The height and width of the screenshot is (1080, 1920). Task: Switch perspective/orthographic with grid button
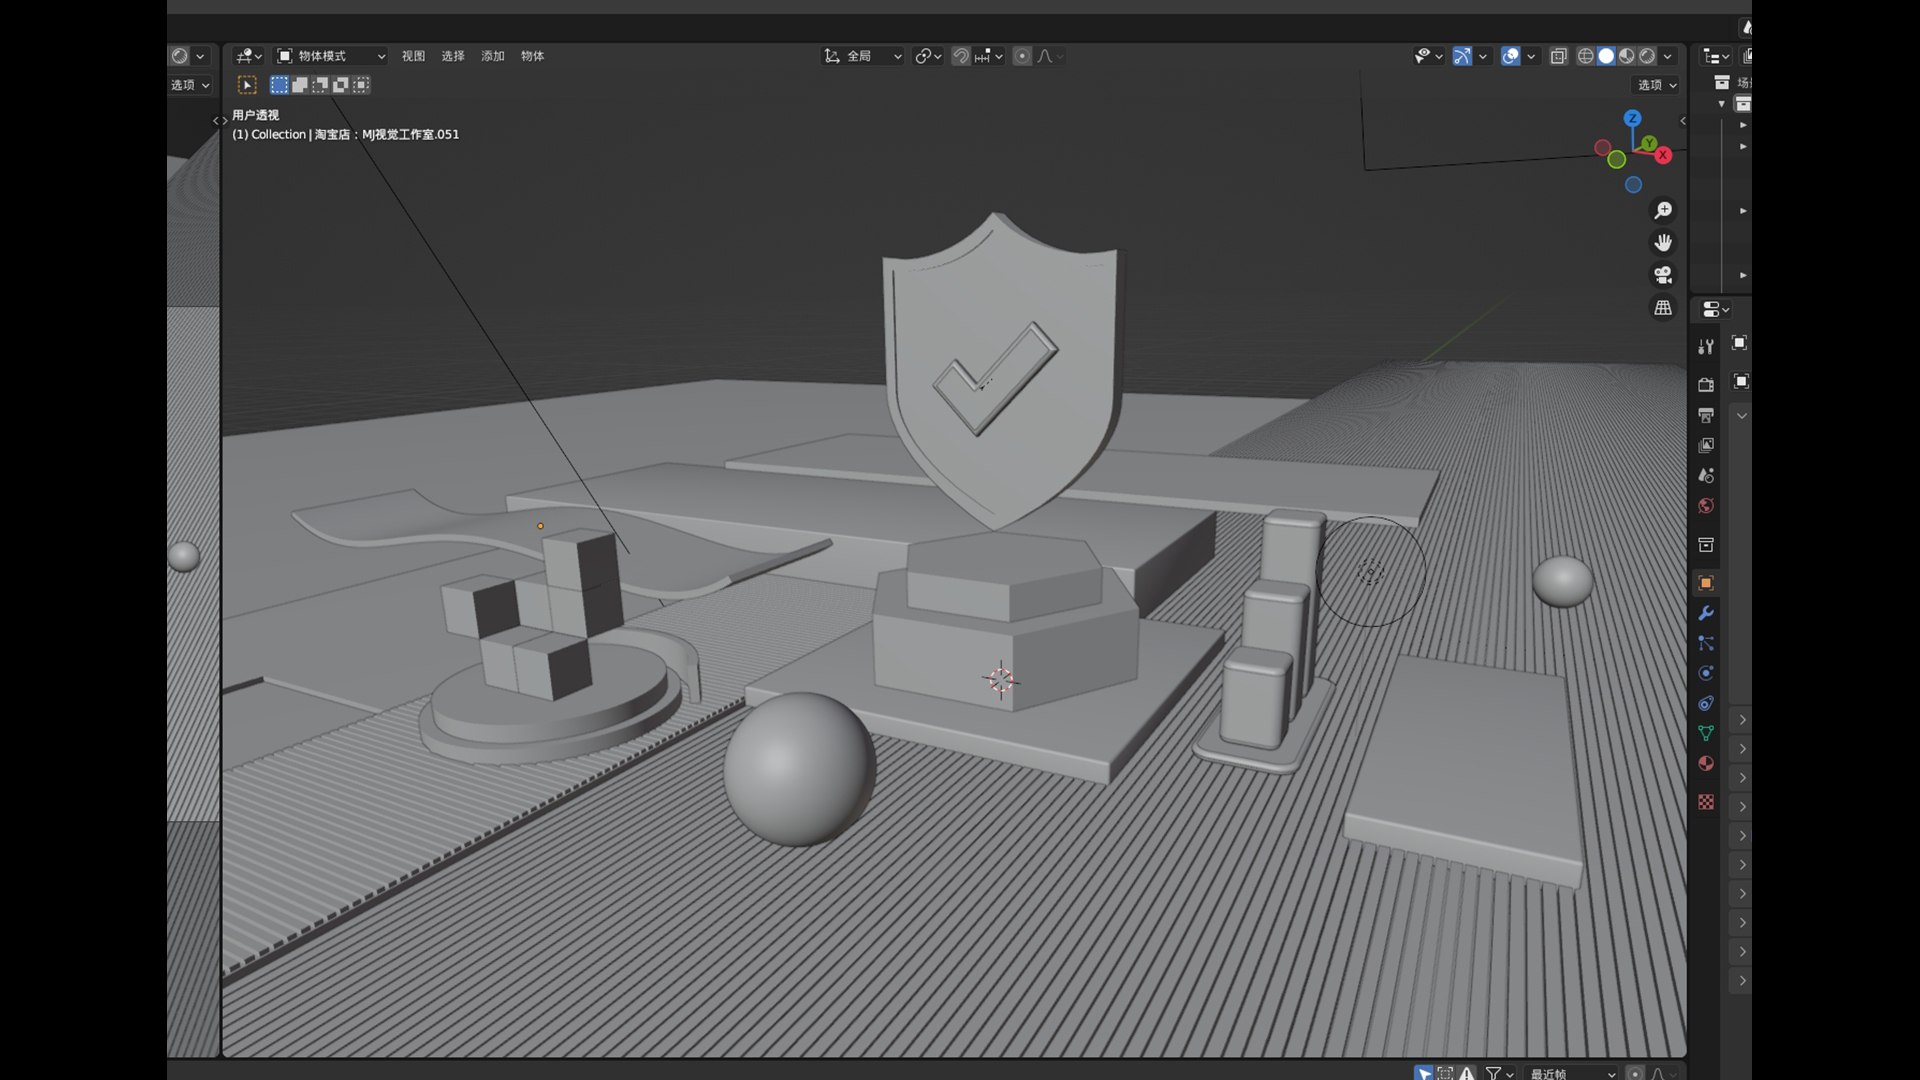coord(1663,308)
